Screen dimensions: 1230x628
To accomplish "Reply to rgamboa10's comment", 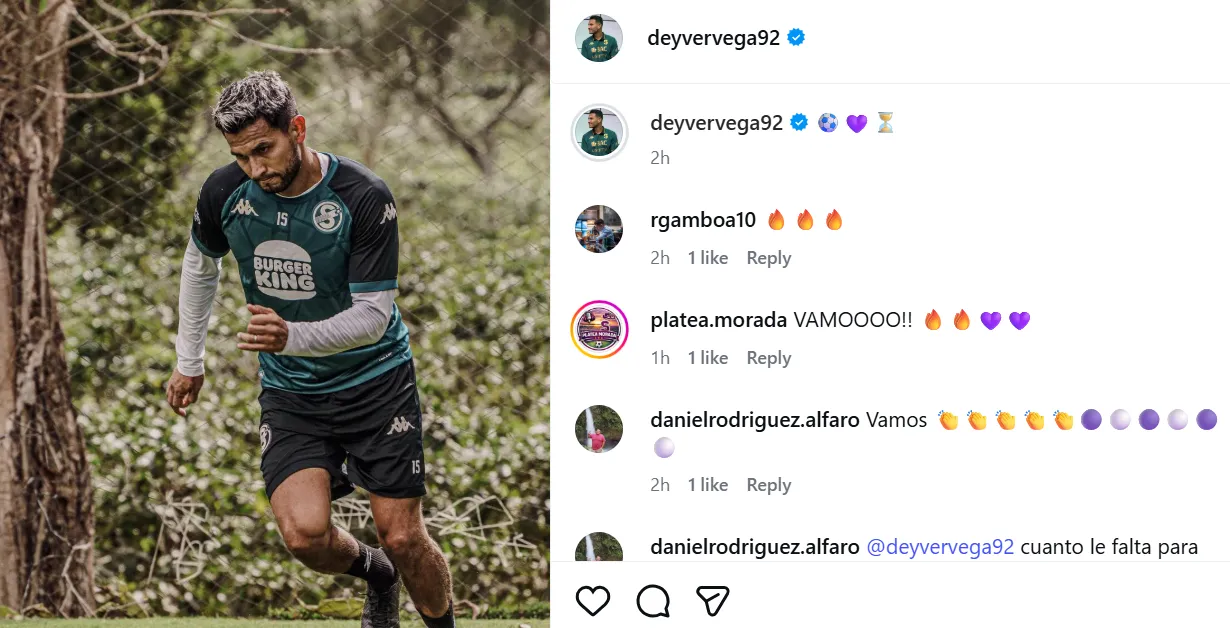I will (x=768, y=257).
